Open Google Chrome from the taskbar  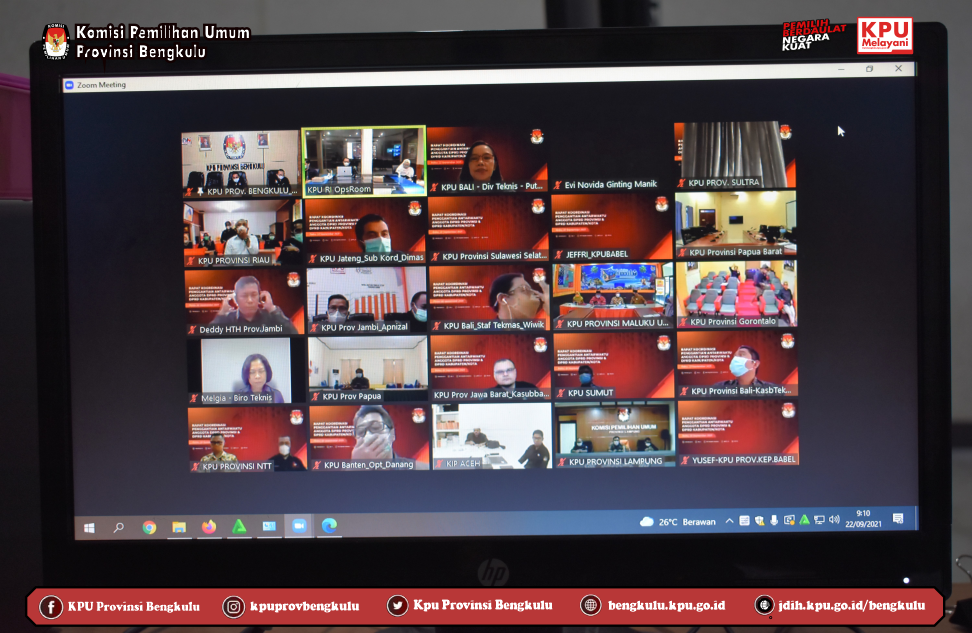pyautogui.click(x=149, y=526)
